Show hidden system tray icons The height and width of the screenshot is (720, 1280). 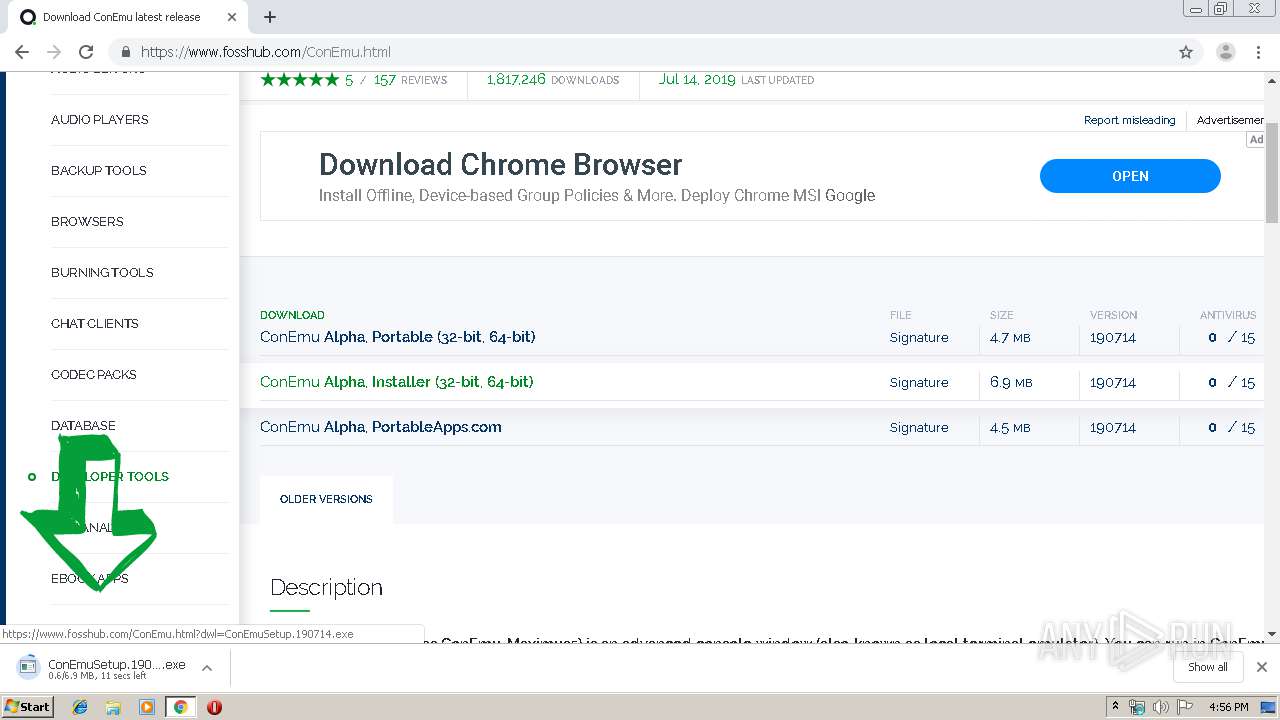tap(1115, 707)
